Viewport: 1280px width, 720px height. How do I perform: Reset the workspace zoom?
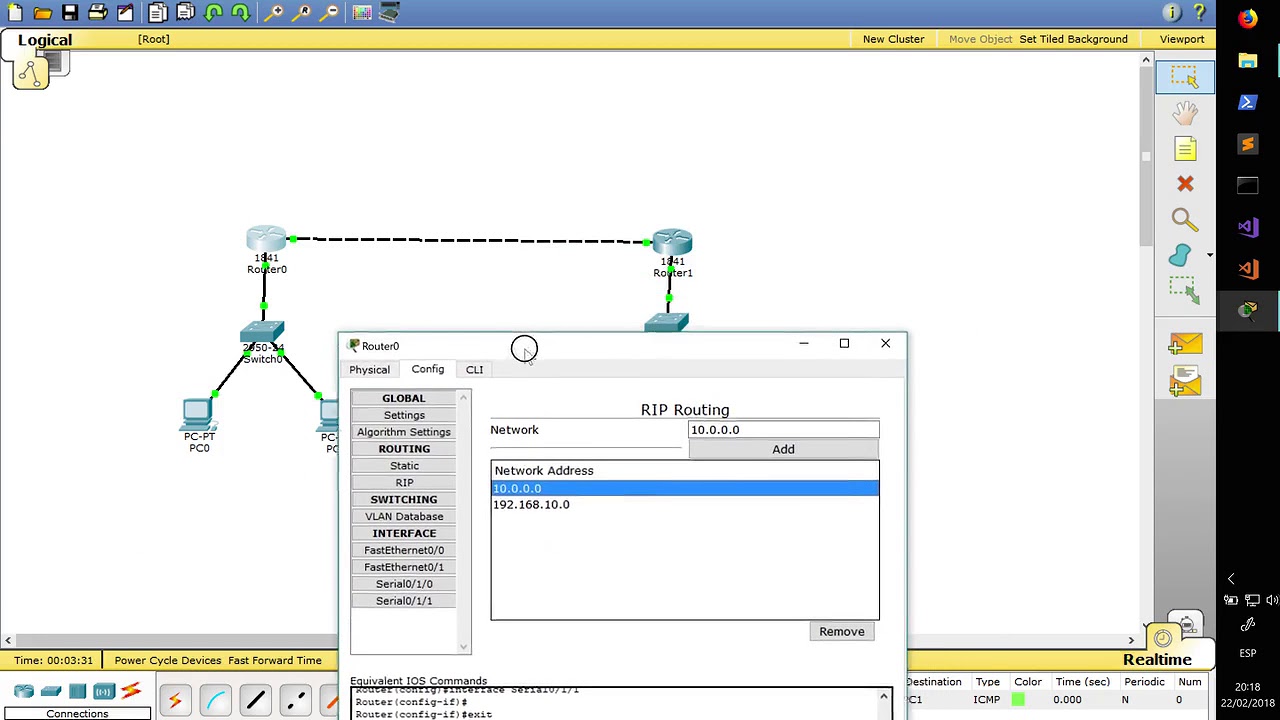coord(303,13)
